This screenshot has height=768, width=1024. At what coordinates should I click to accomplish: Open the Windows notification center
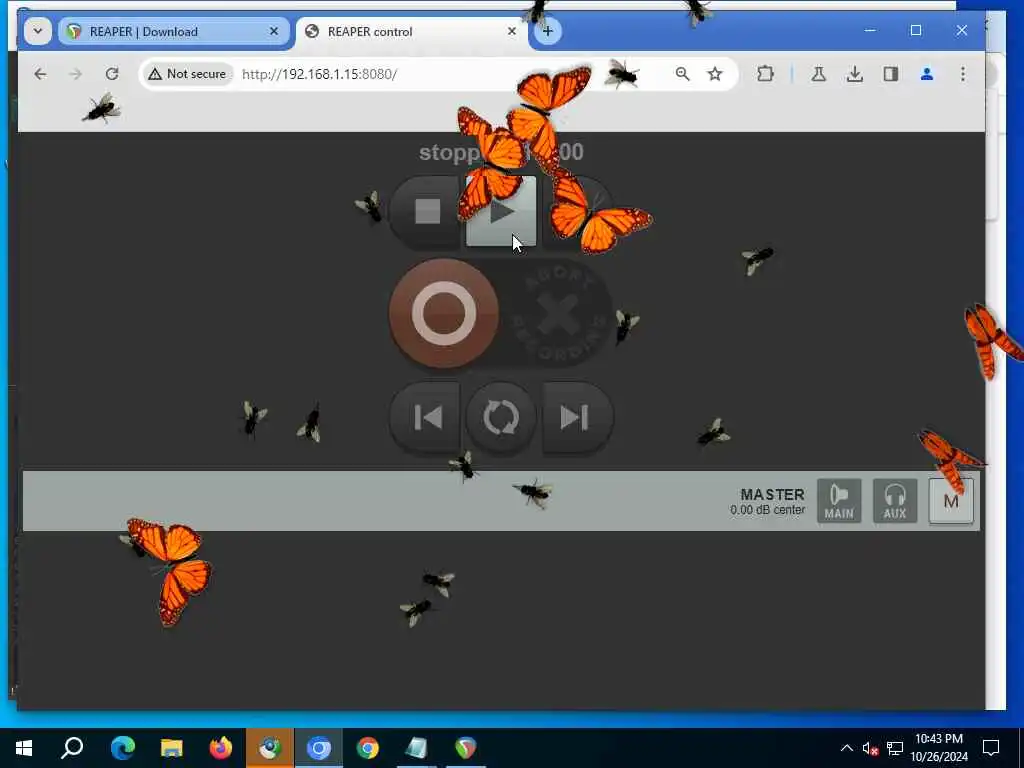[x=991, y=748]
